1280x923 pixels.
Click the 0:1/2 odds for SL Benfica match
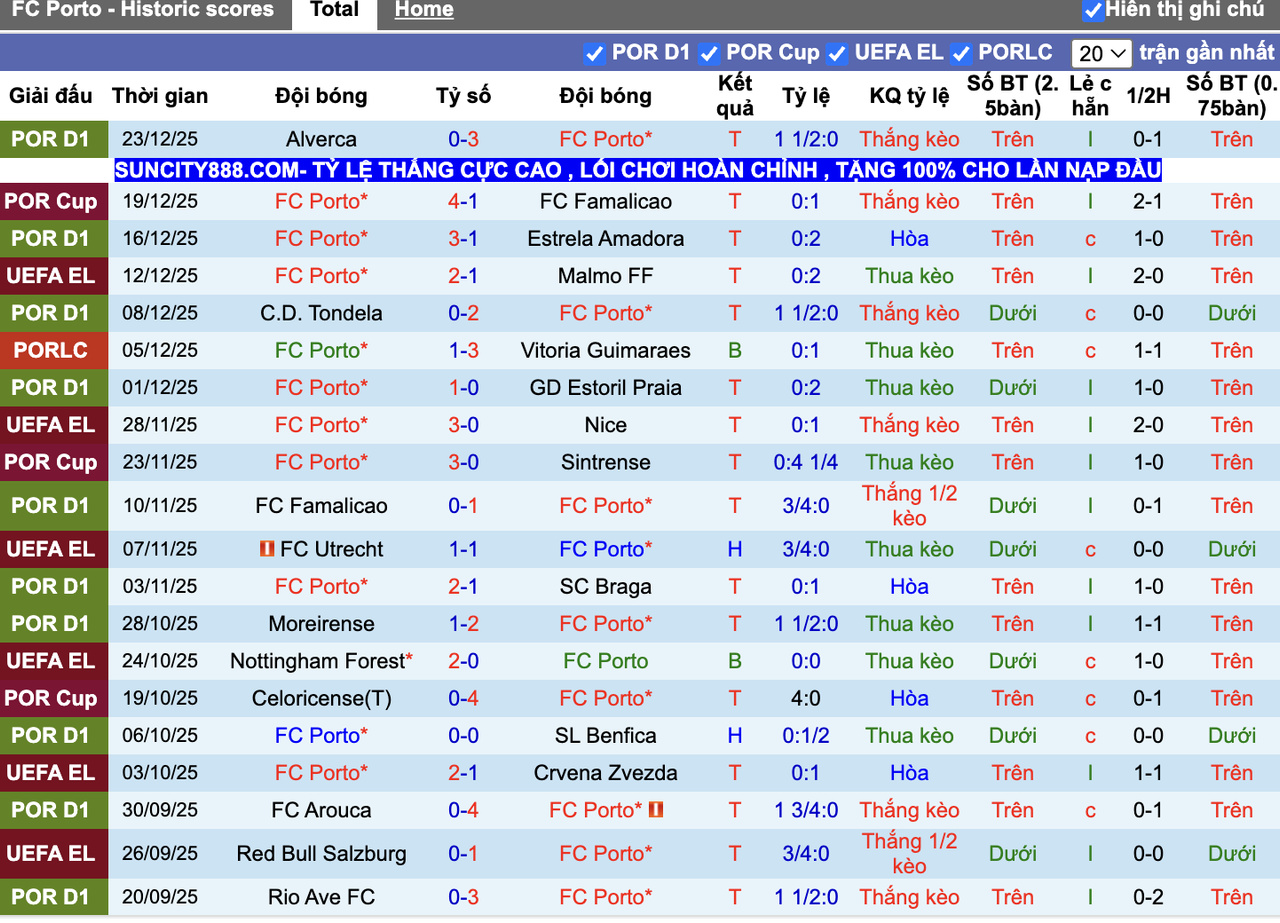click(806, 736)
